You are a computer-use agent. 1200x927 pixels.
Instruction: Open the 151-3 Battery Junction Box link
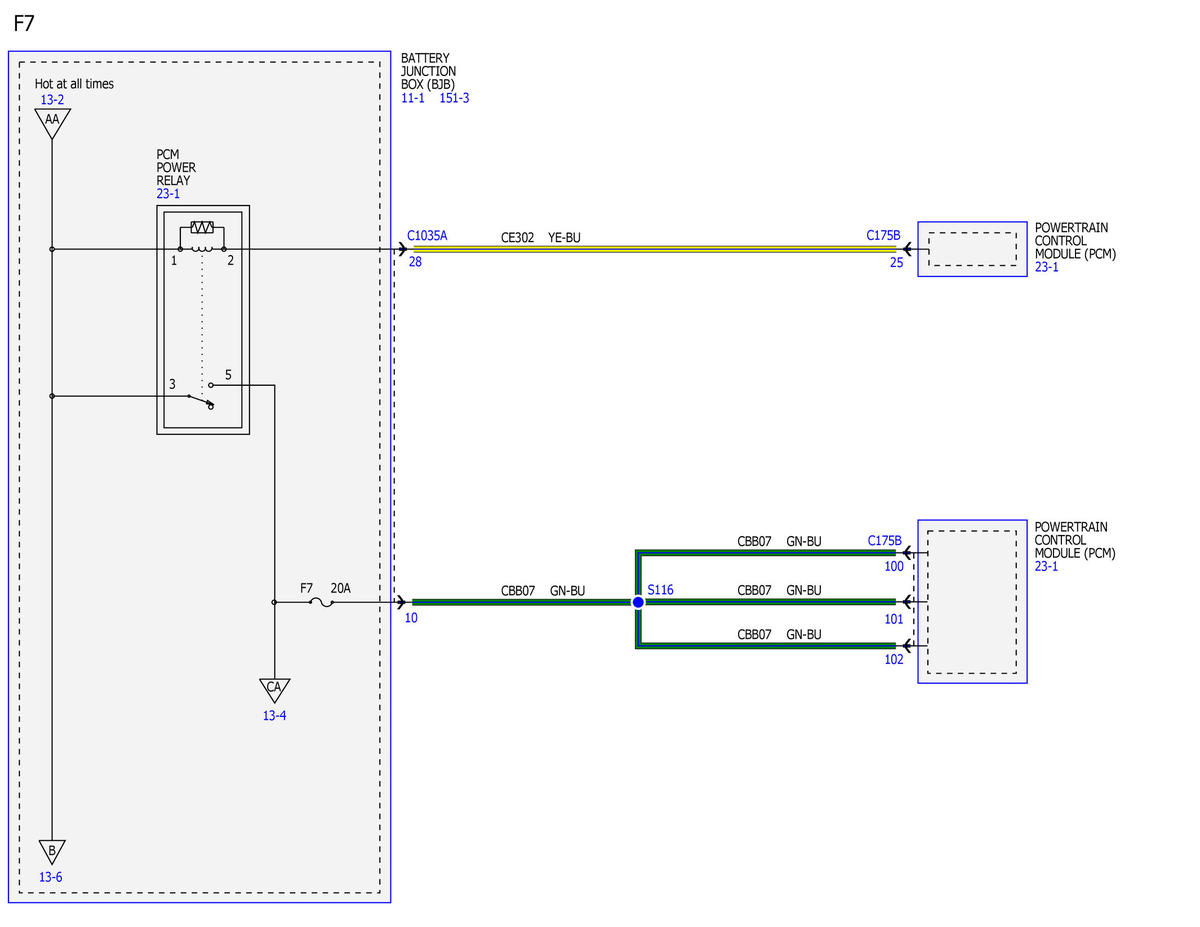coord(454,98)
